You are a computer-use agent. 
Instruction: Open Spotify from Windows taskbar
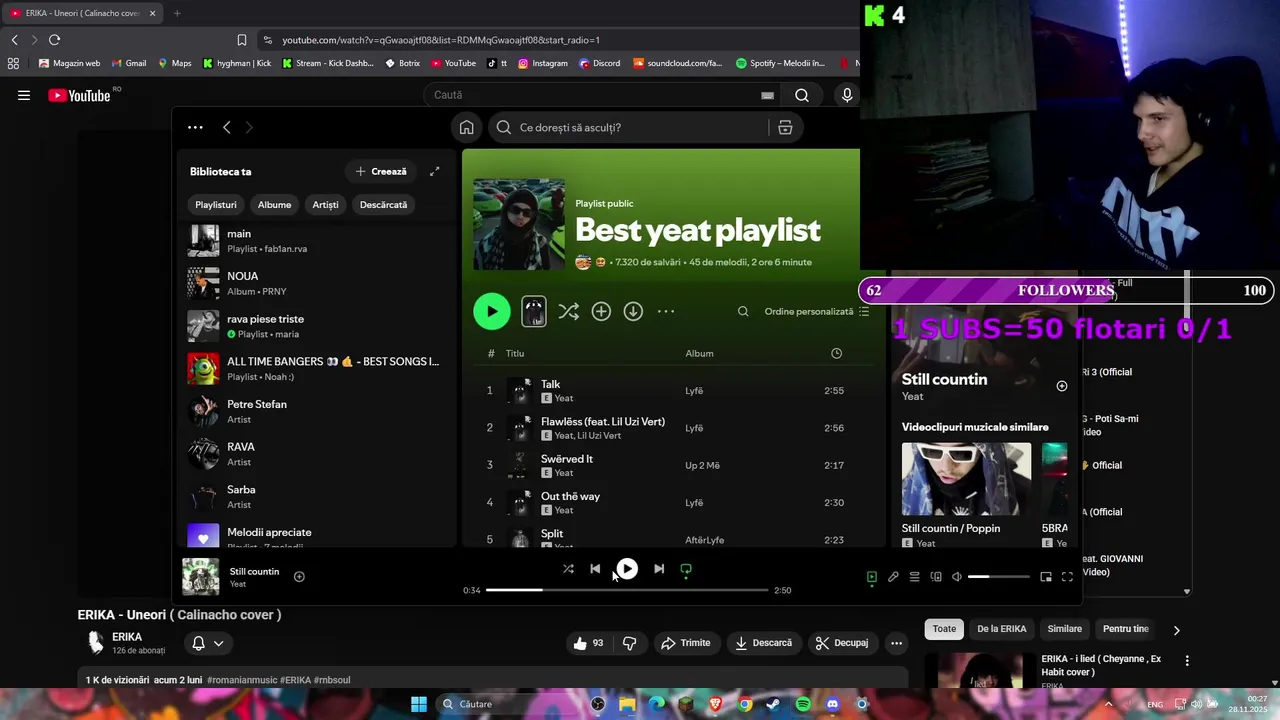coord(803,704)
